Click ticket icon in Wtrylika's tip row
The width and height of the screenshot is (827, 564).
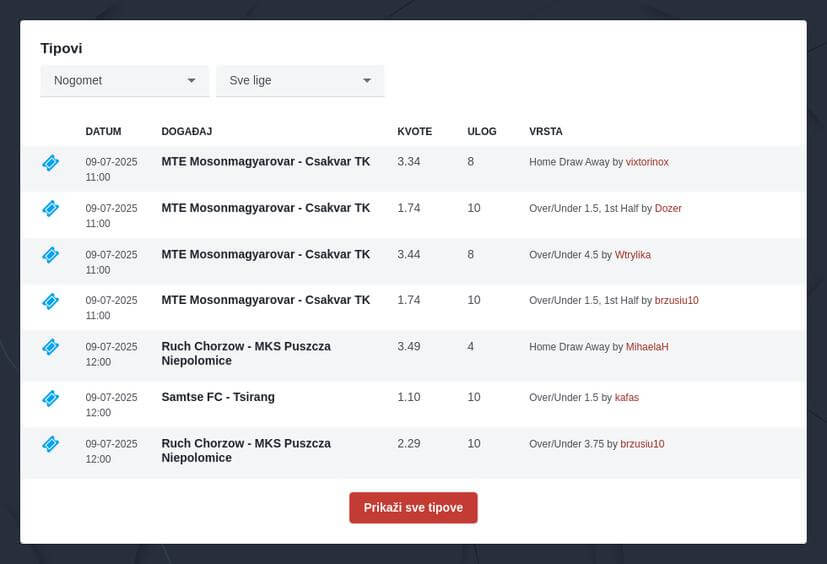tap(51, 255)
